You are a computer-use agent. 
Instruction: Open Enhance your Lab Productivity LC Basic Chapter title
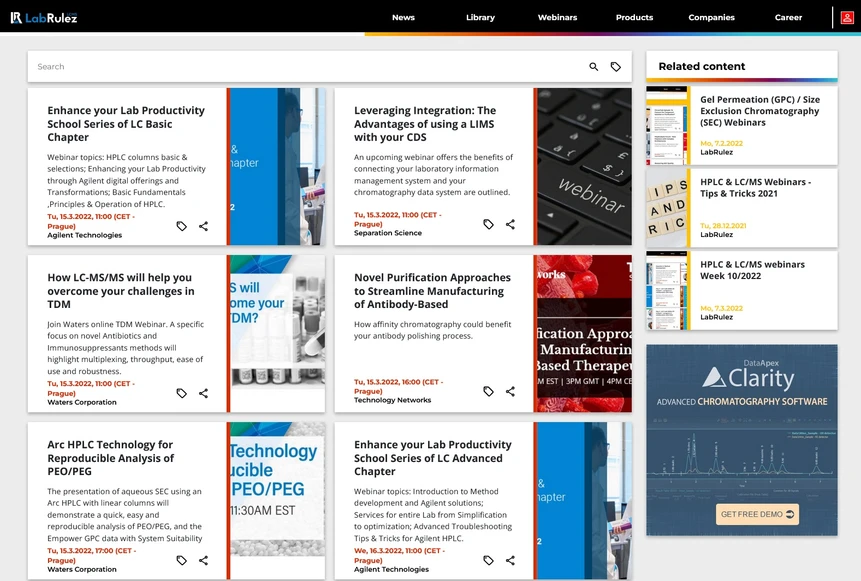click(126, 124)
